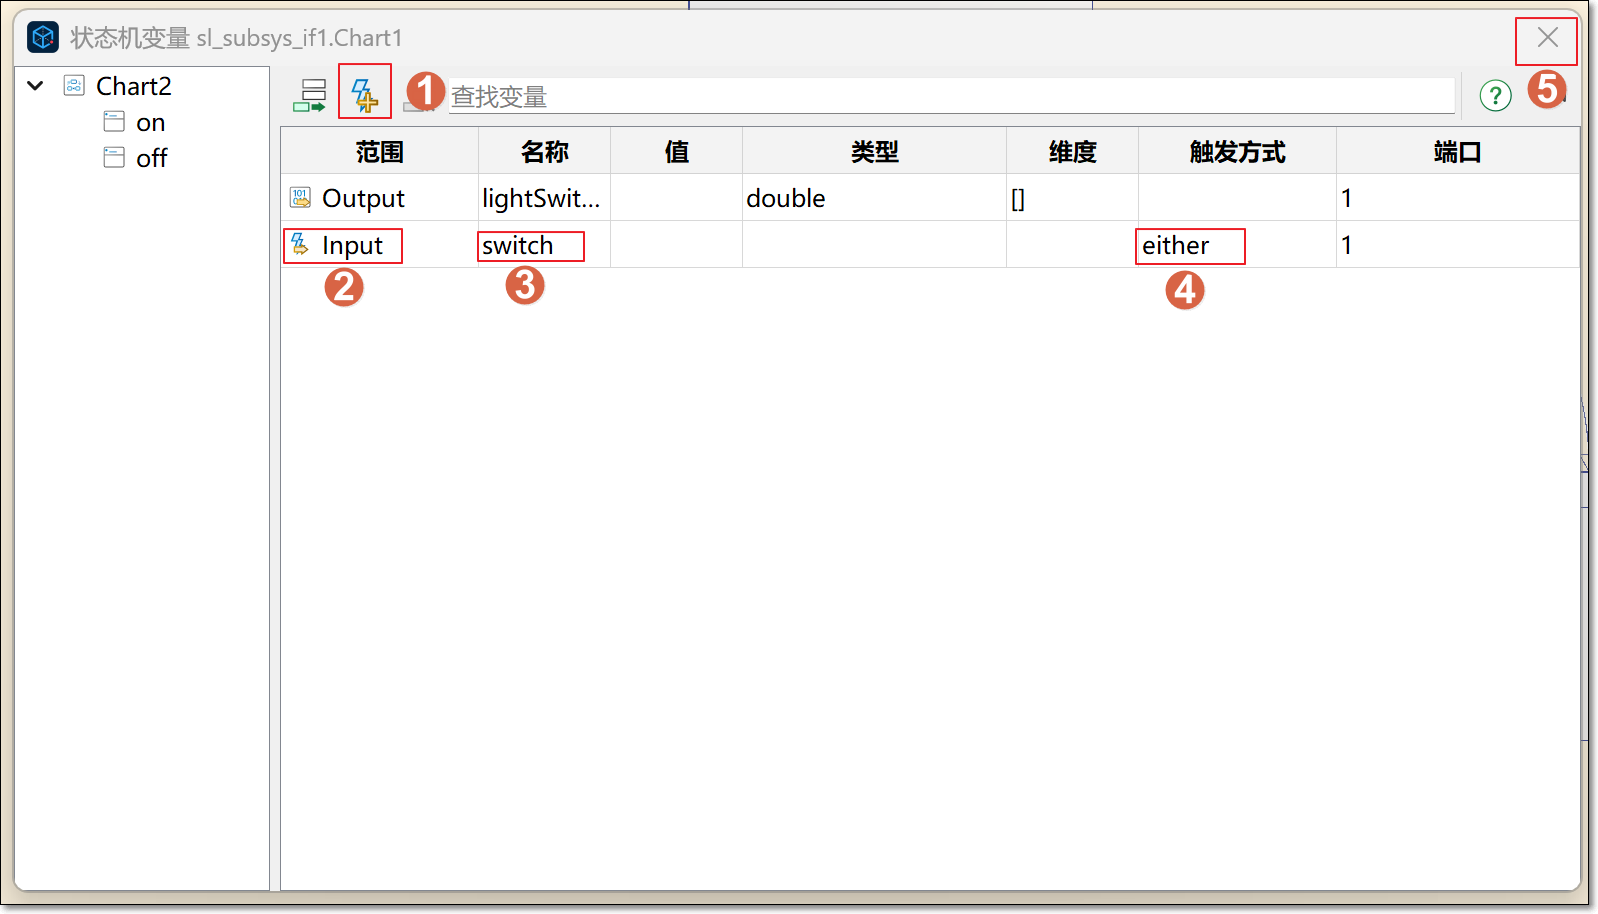Open the 'double' type cell
The image size is (1598, 914).
tap(873, 198)
